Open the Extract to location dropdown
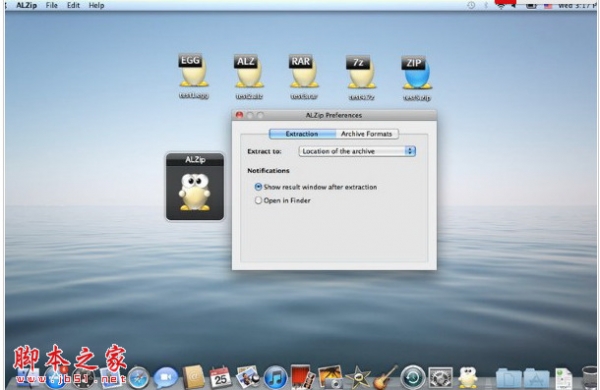Screen dimensions: 600x390 357,151
